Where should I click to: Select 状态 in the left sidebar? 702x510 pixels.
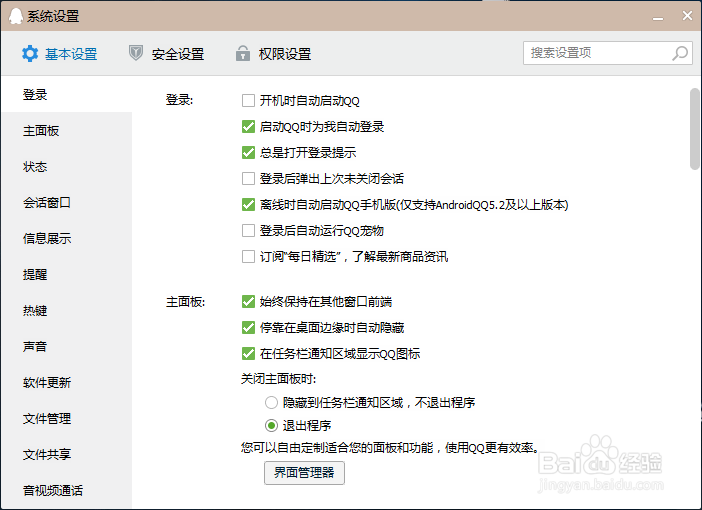pos(67,167)
